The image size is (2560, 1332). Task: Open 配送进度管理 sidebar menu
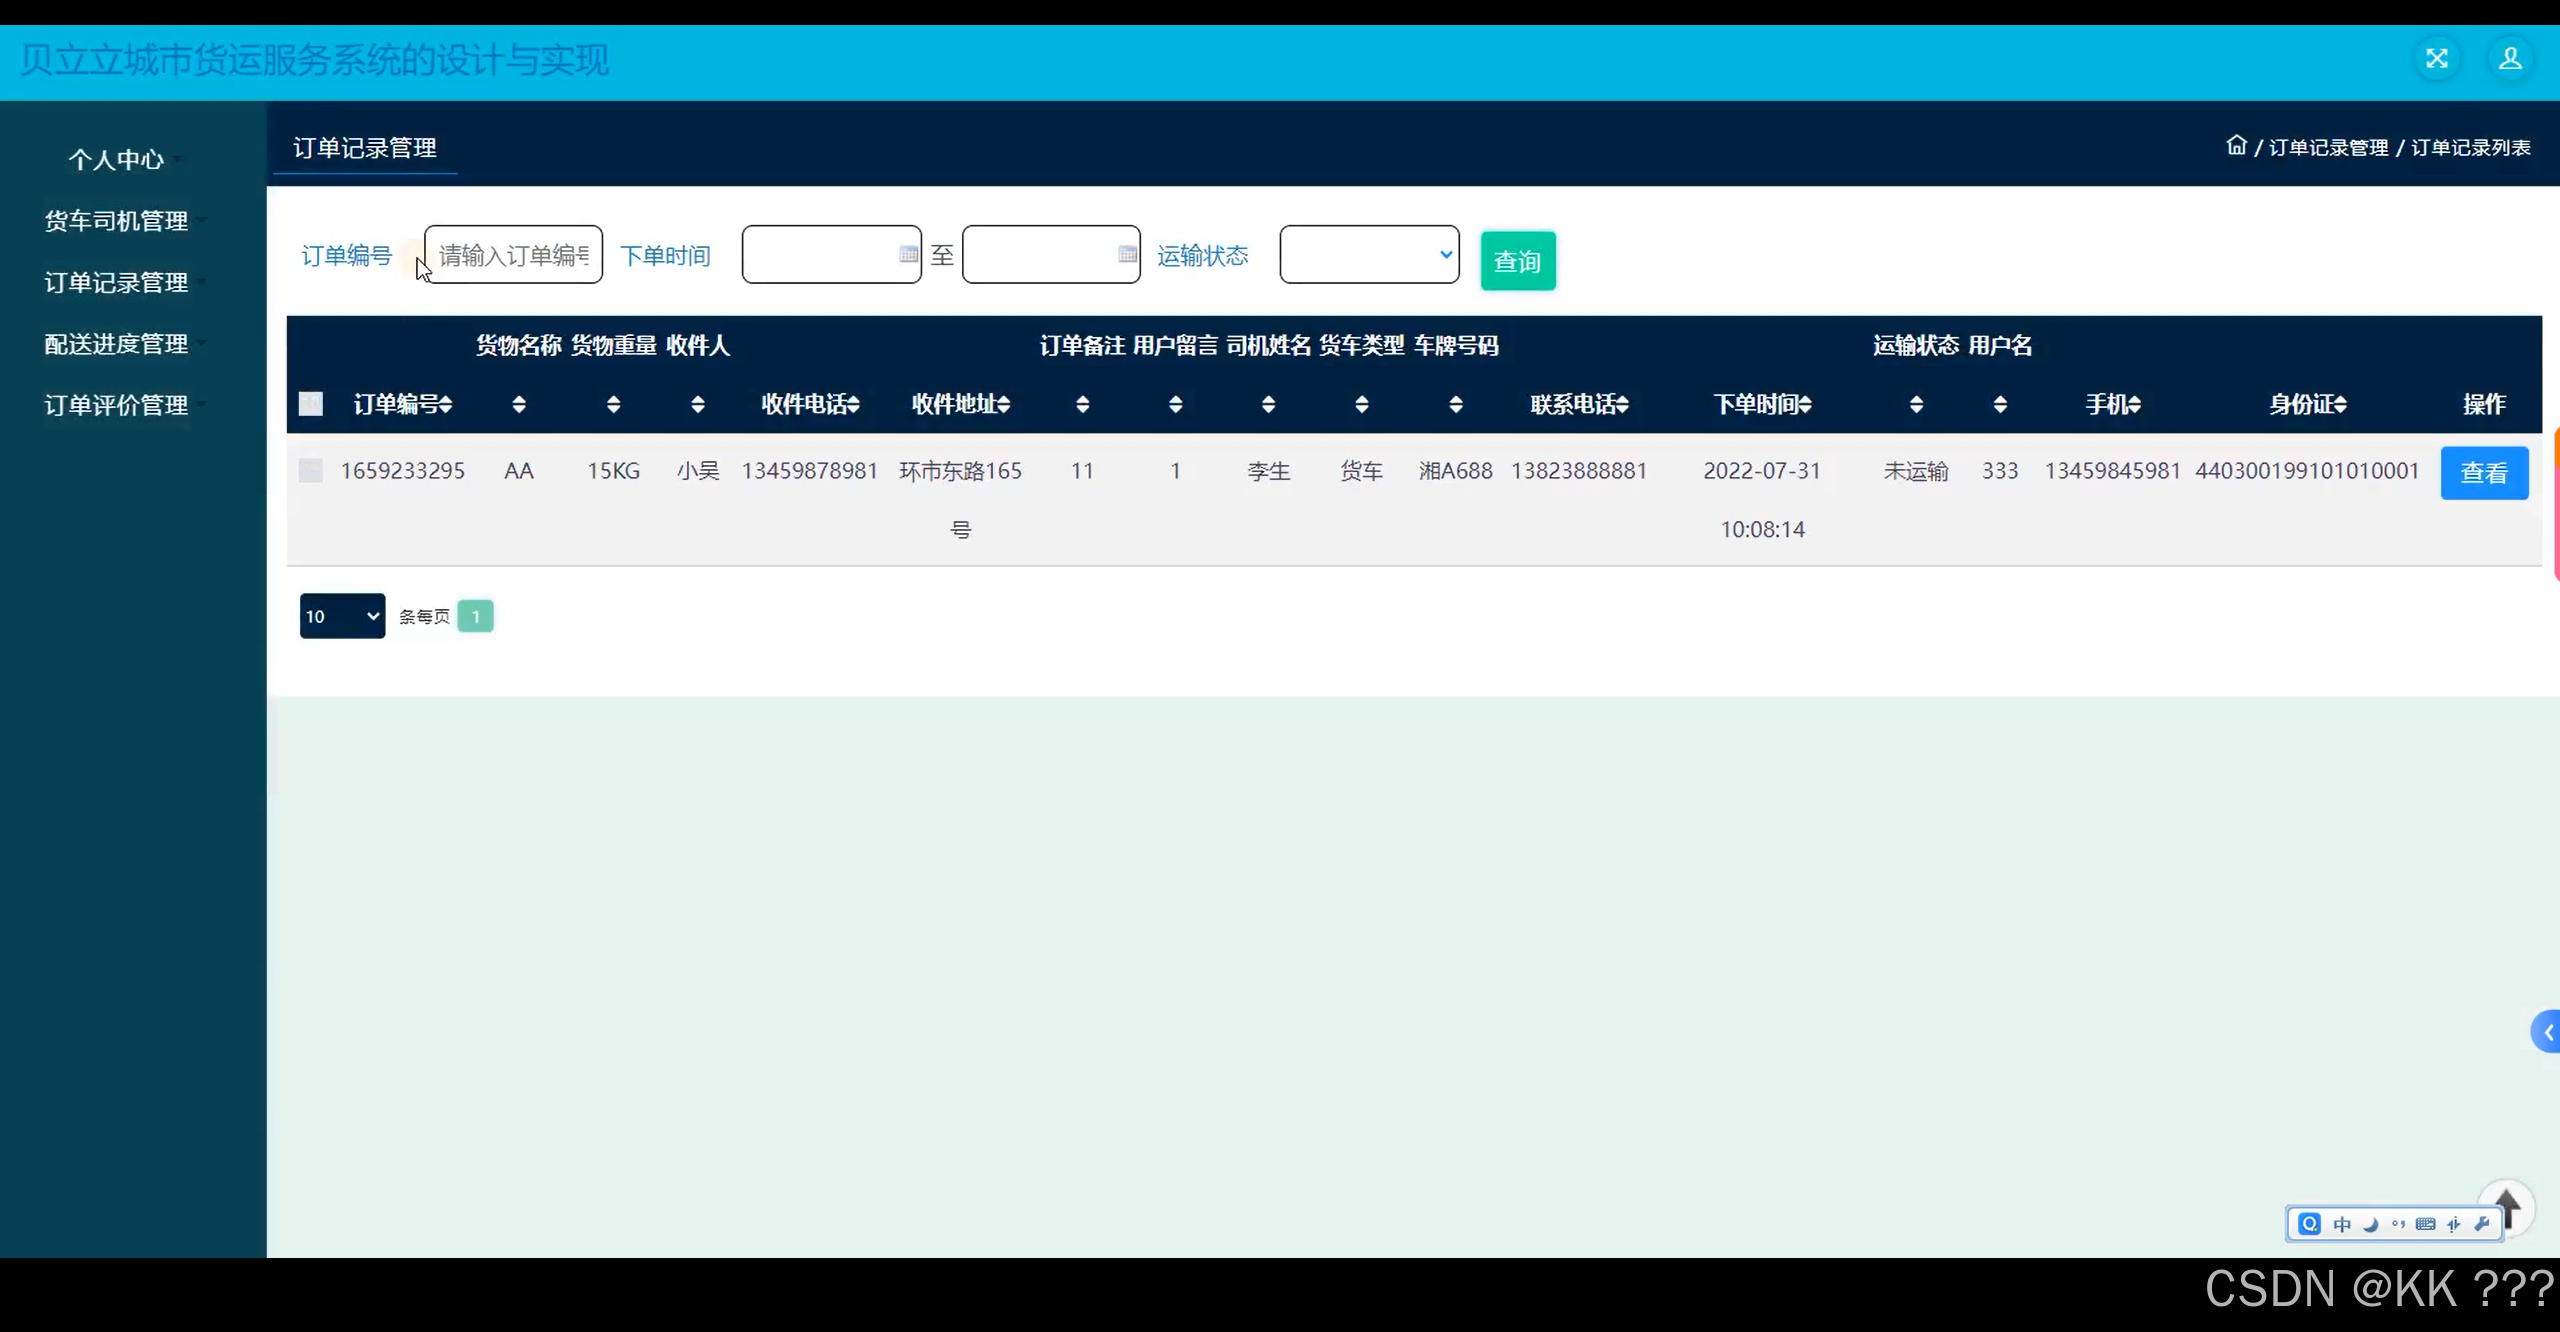point(116,344)
